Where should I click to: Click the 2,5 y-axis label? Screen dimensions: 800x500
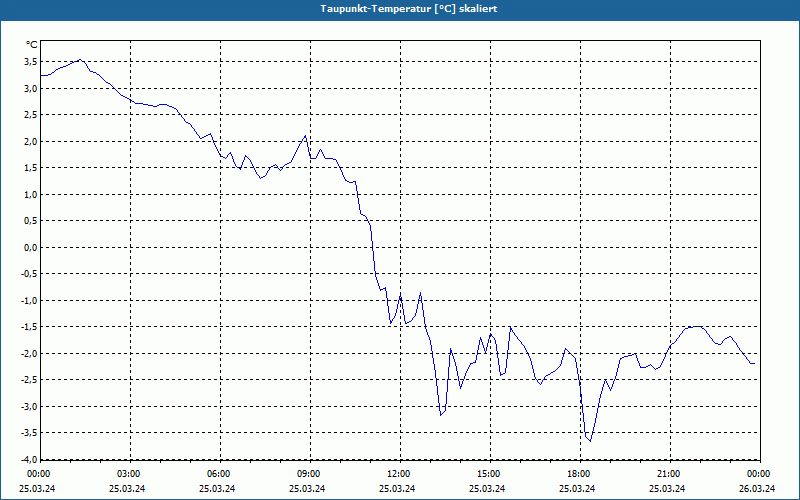(x=30, y=115)
